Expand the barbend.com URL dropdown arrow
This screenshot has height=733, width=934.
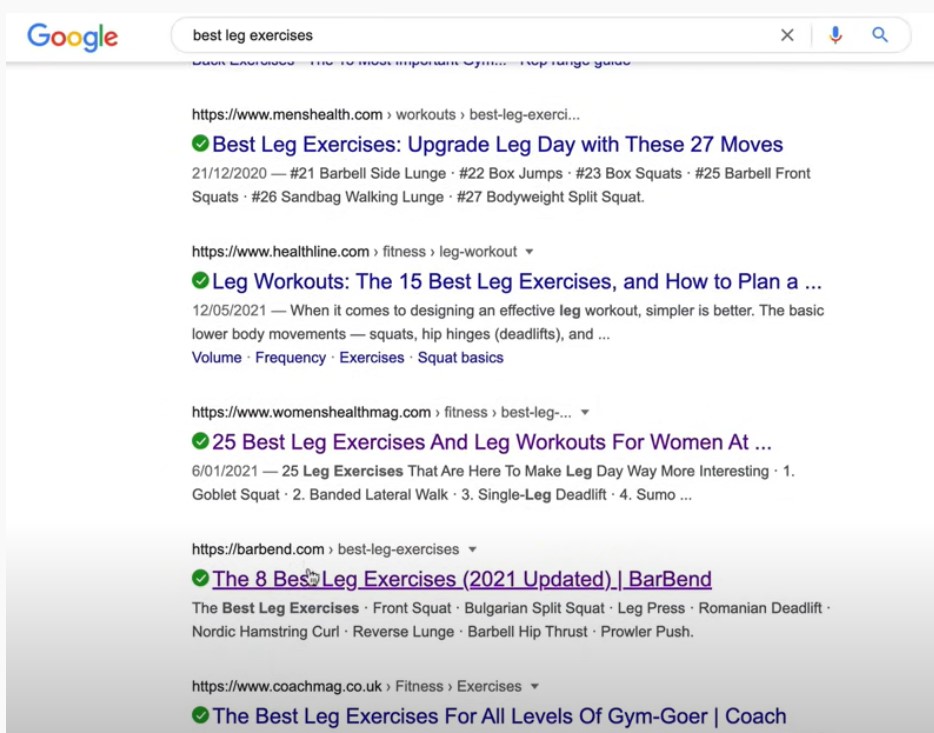tap(473, 549)
